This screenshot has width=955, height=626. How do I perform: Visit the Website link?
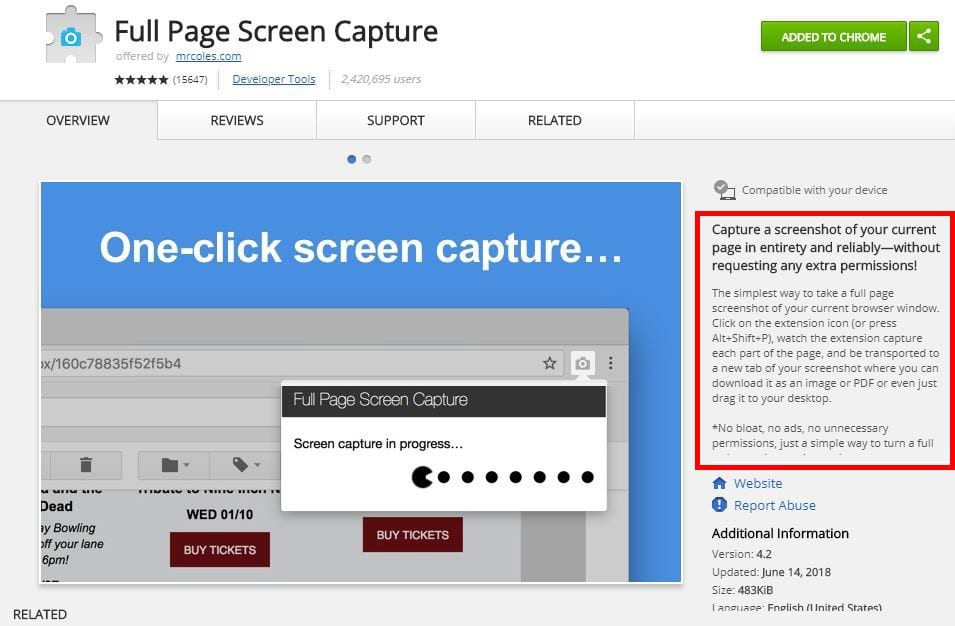click(757, 483)
